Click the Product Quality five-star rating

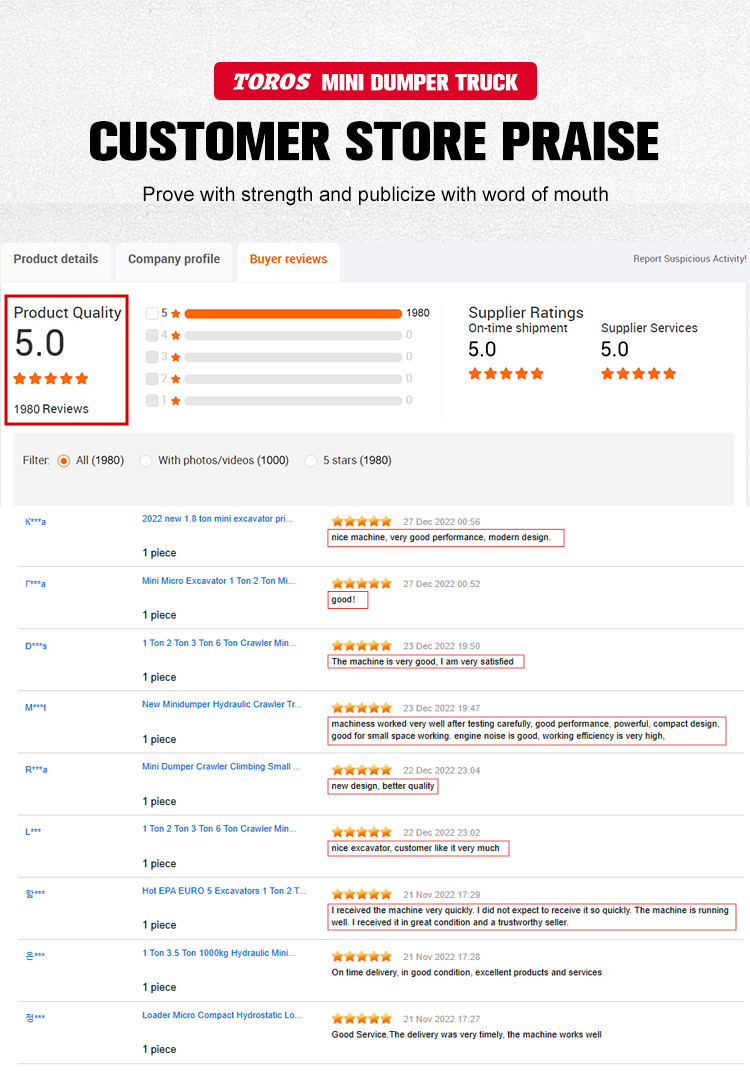click(51, 379)
